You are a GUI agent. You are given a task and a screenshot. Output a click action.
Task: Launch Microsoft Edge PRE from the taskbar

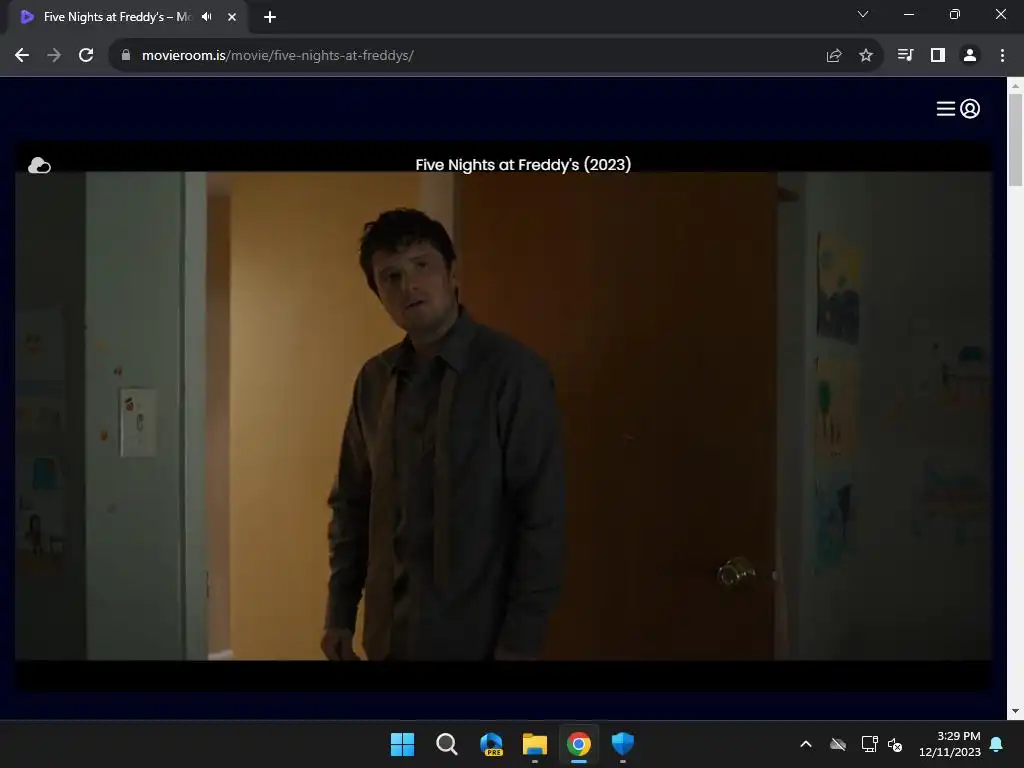point(491,744)
